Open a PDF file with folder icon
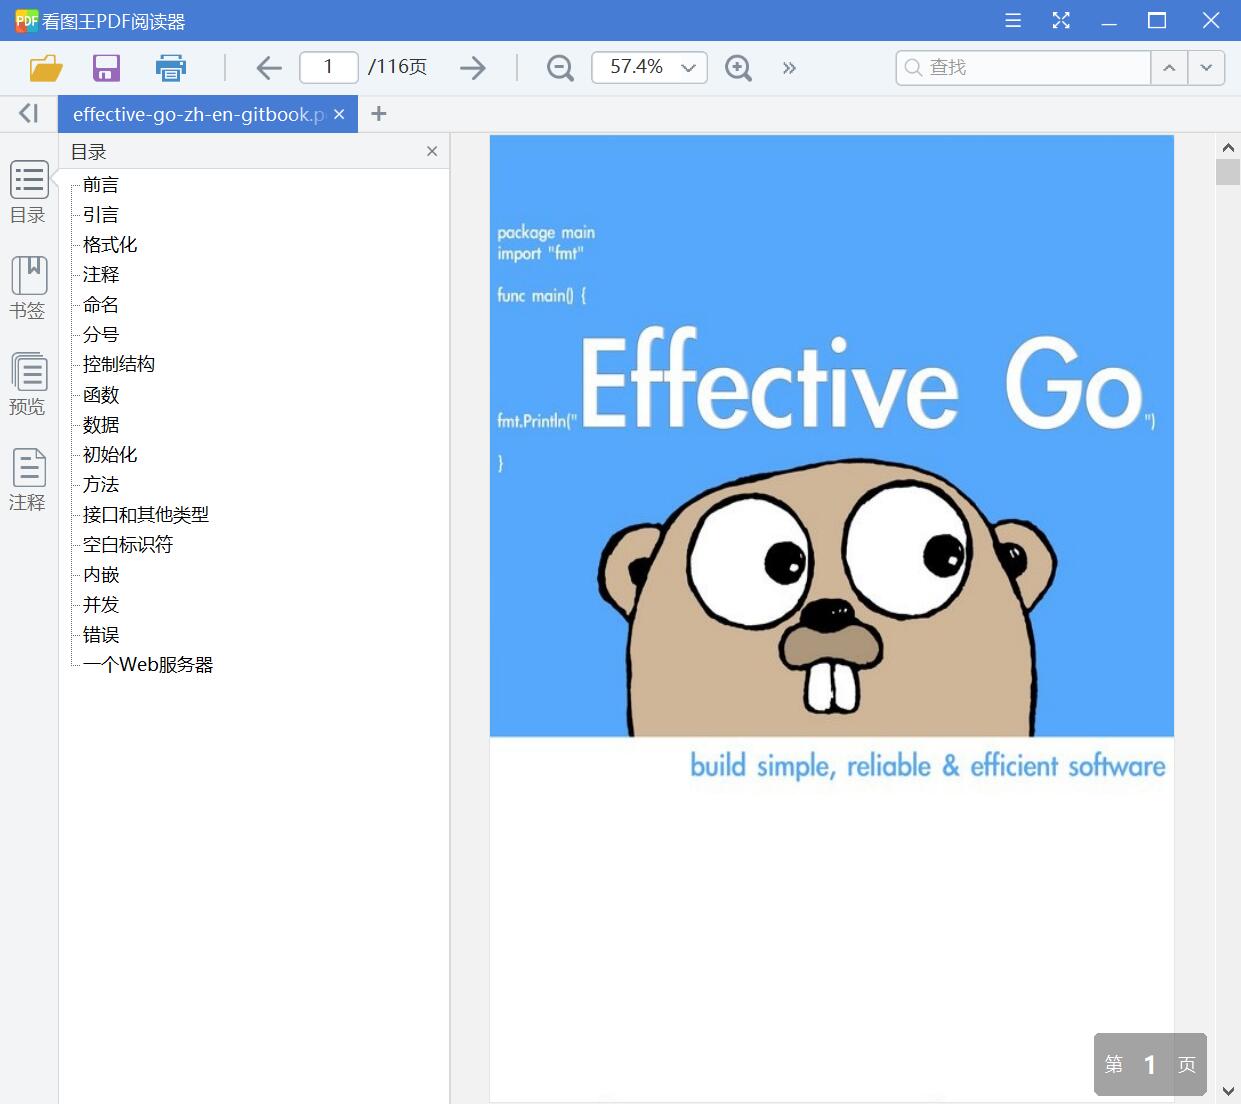Image resolution: width=1241 pixels, height=1104 pixels. point(46,68)
